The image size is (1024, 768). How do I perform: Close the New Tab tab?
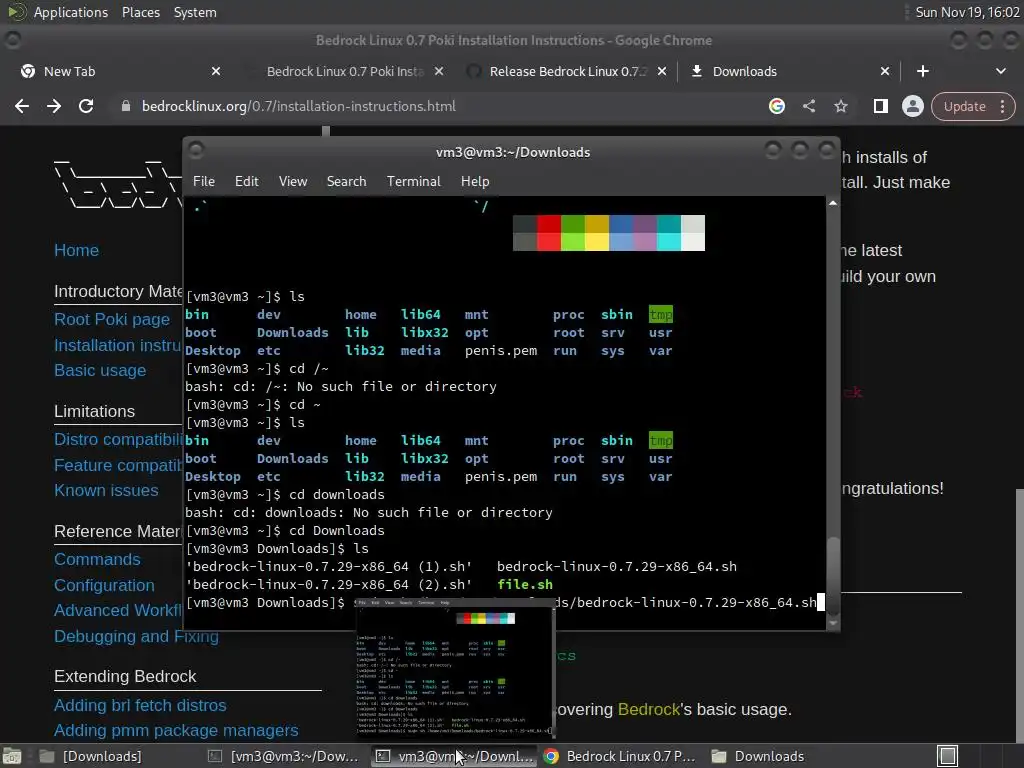[216, 71]
